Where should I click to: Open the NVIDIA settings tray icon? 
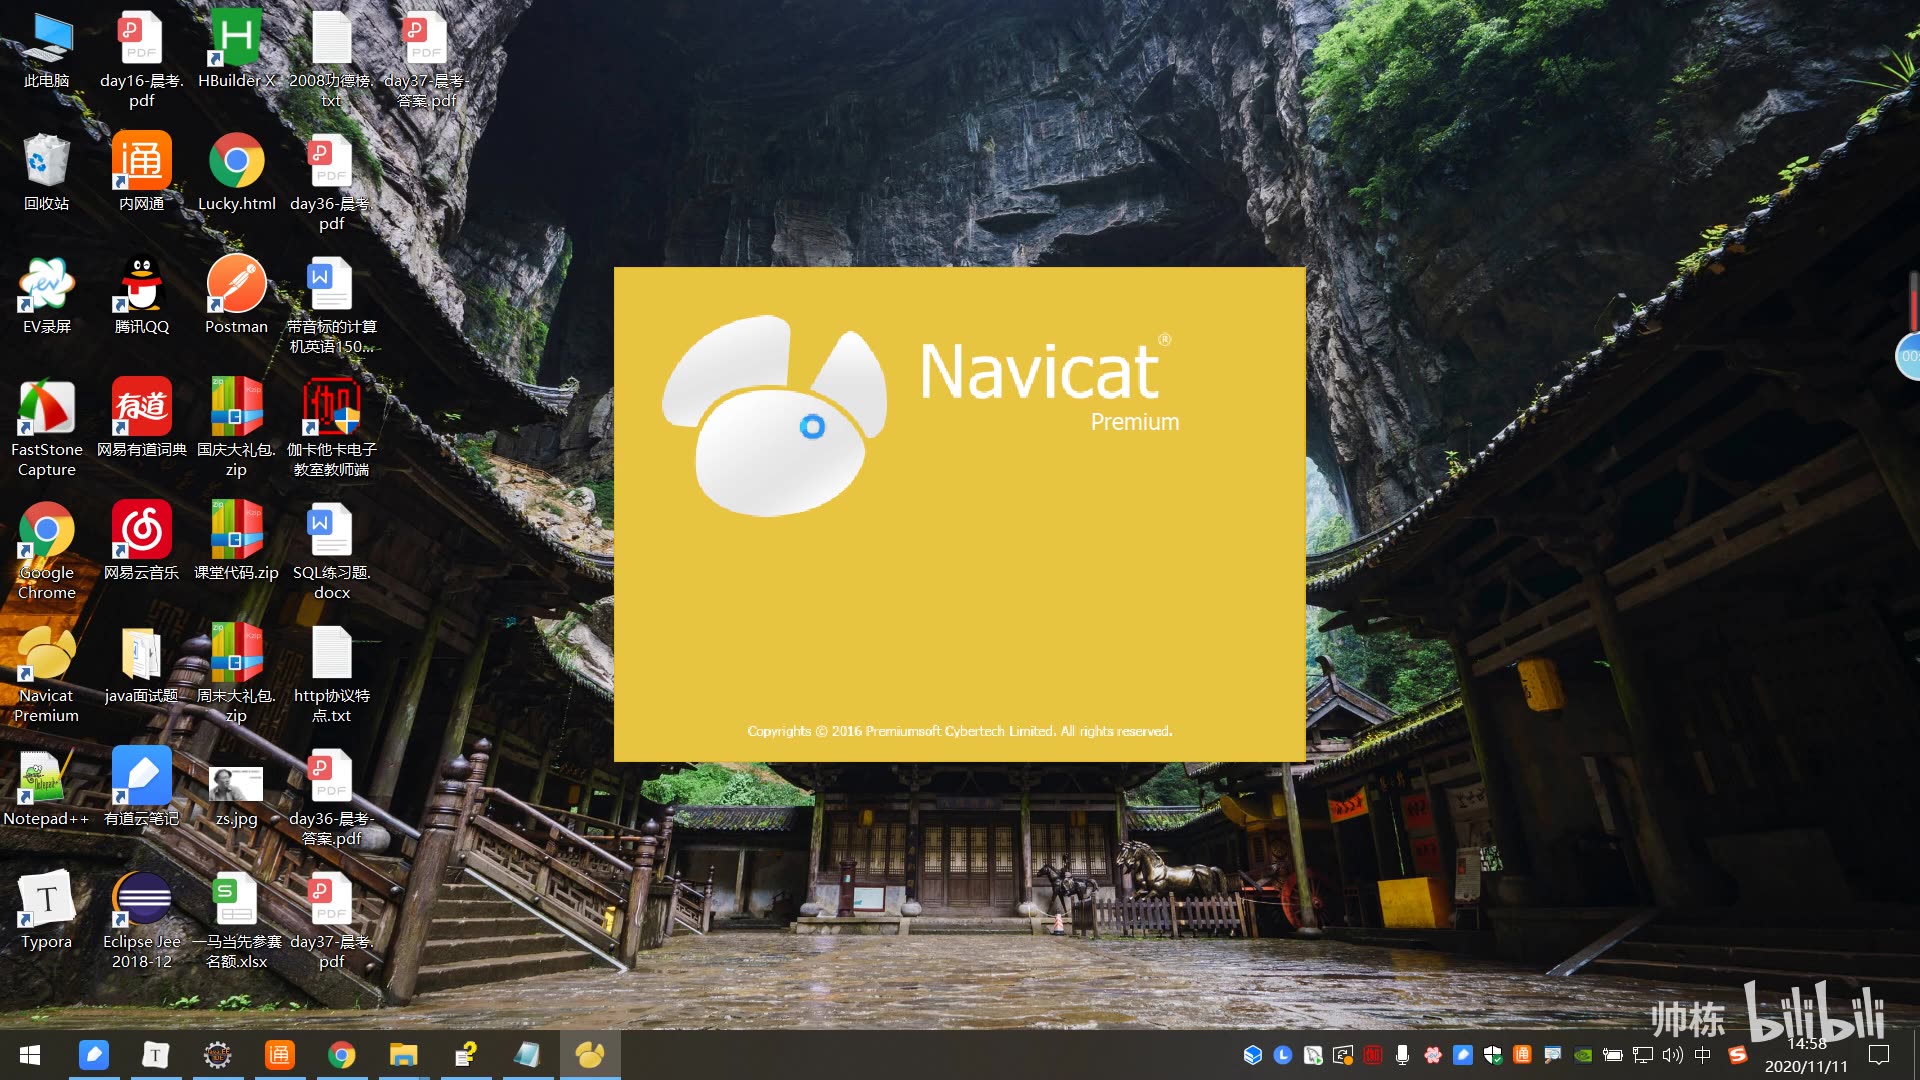[x=1583, y=1055]
